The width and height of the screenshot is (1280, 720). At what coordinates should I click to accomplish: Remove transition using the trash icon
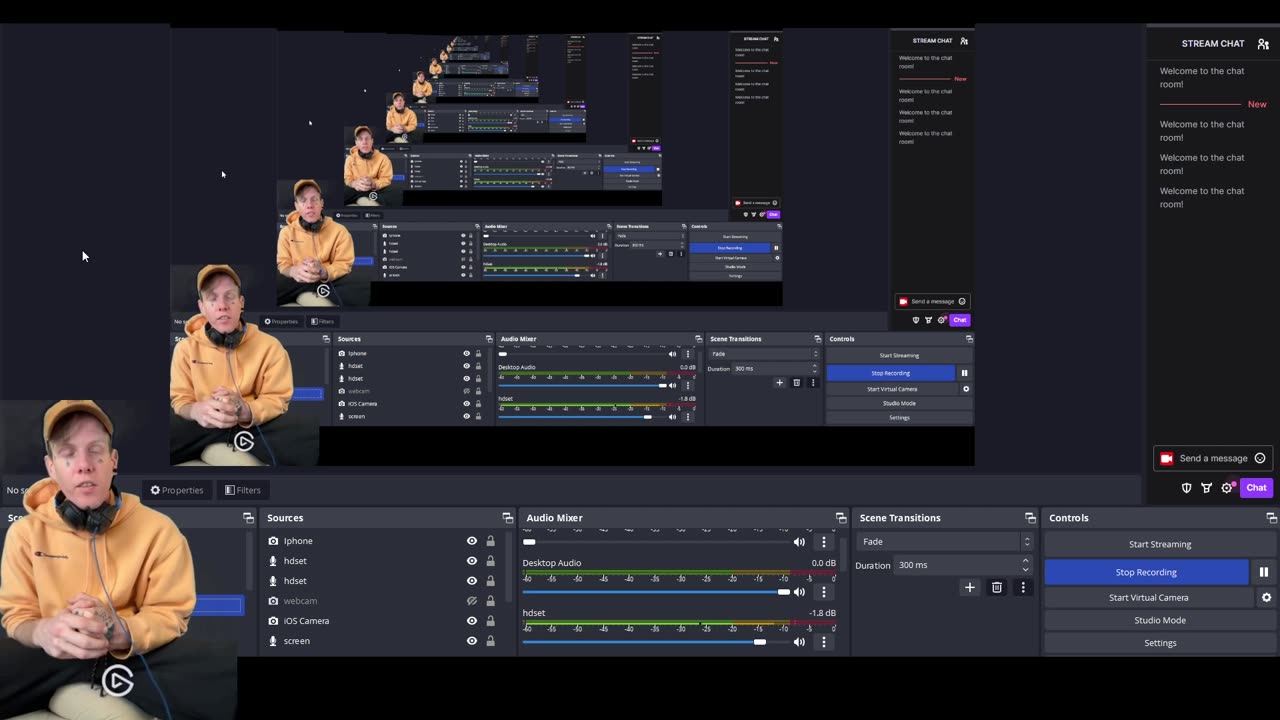996,587
